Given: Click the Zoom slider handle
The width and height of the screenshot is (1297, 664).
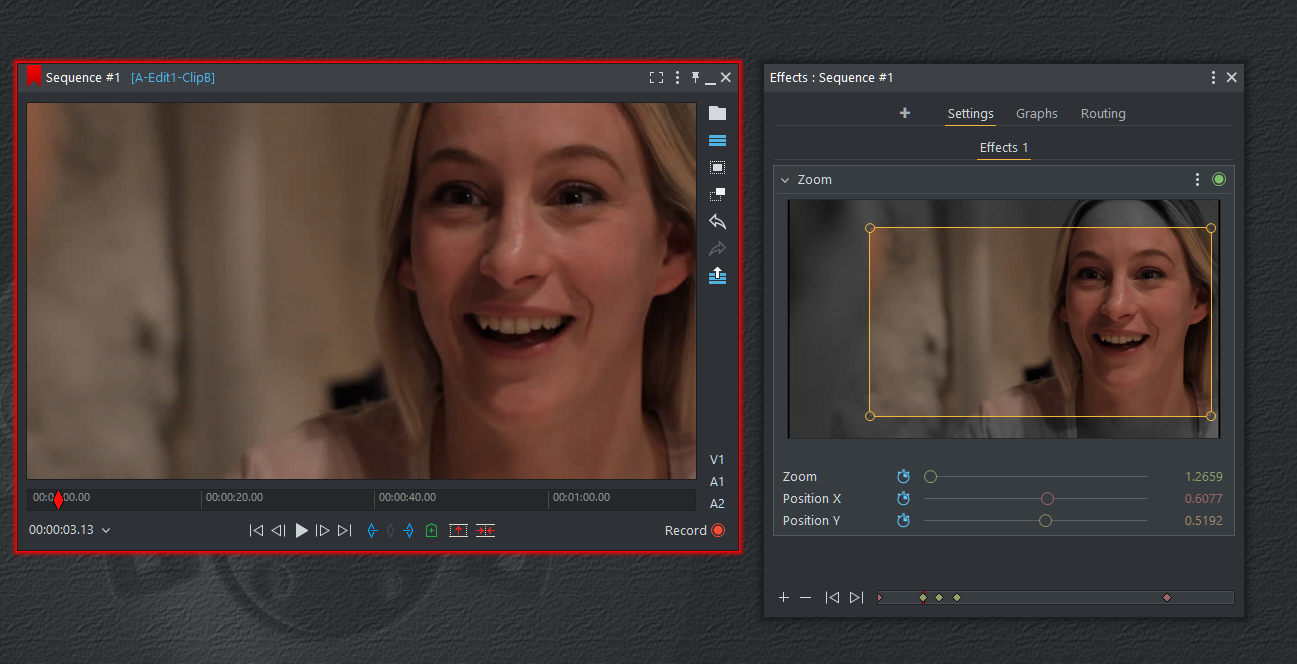Looking at the screenshot, I should pyautogui.click(x=931, y=477).
